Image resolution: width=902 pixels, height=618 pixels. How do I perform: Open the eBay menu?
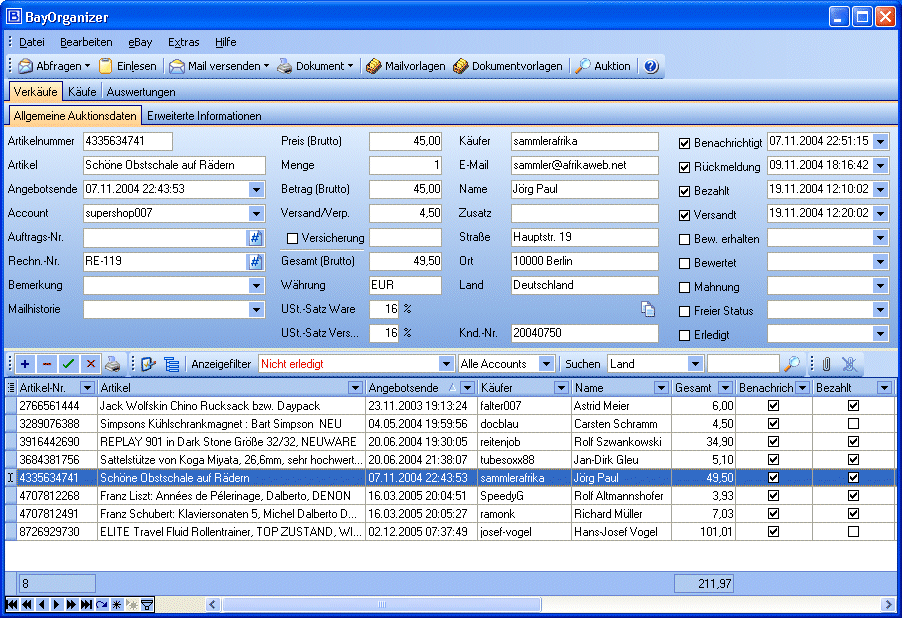(x=140, y=42)
